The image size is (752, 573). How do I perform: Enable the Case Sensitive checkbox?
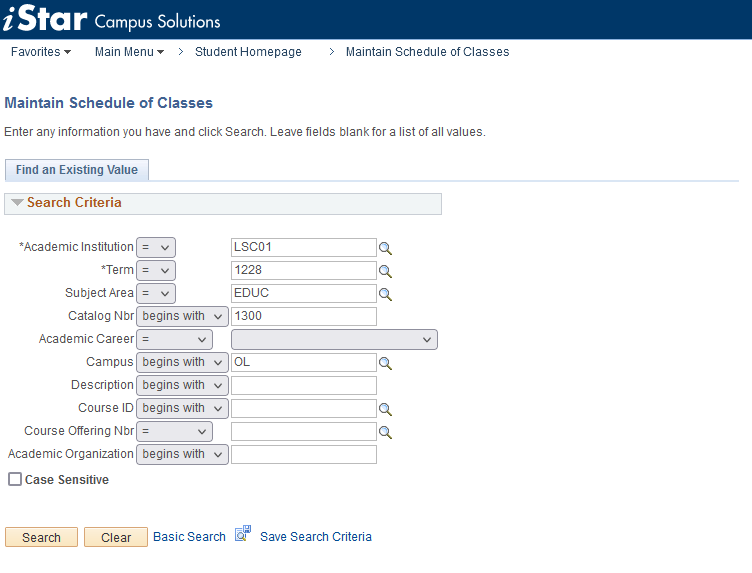click(x=15, y=480)
